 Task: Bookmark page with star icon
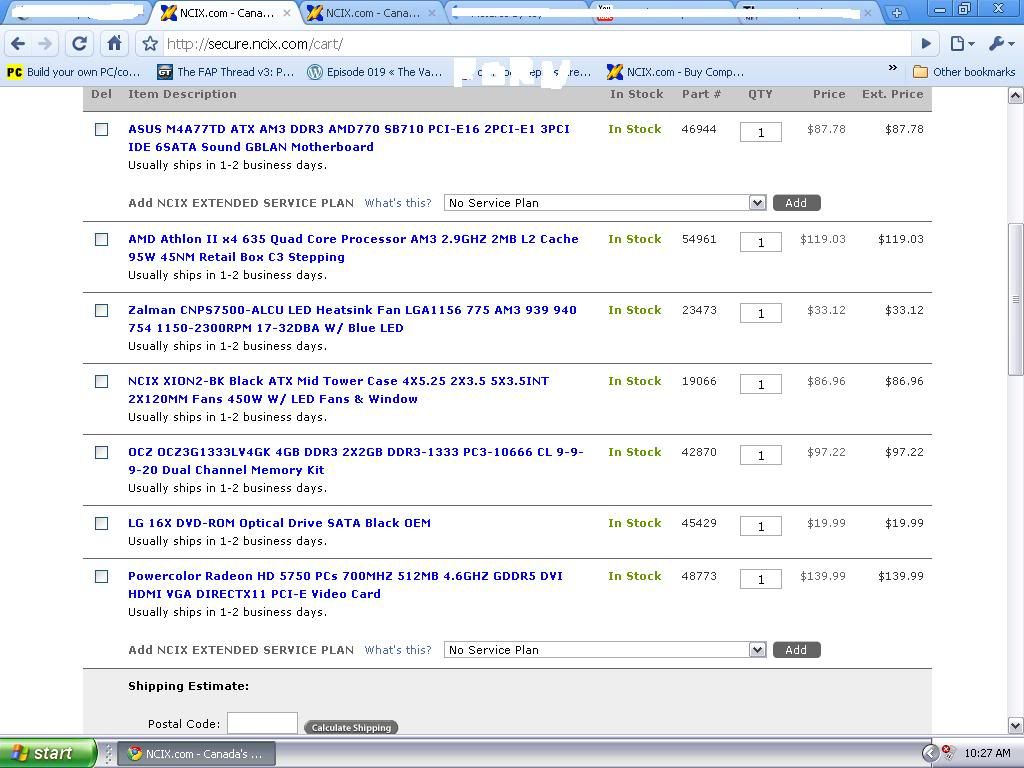point(149,44)
